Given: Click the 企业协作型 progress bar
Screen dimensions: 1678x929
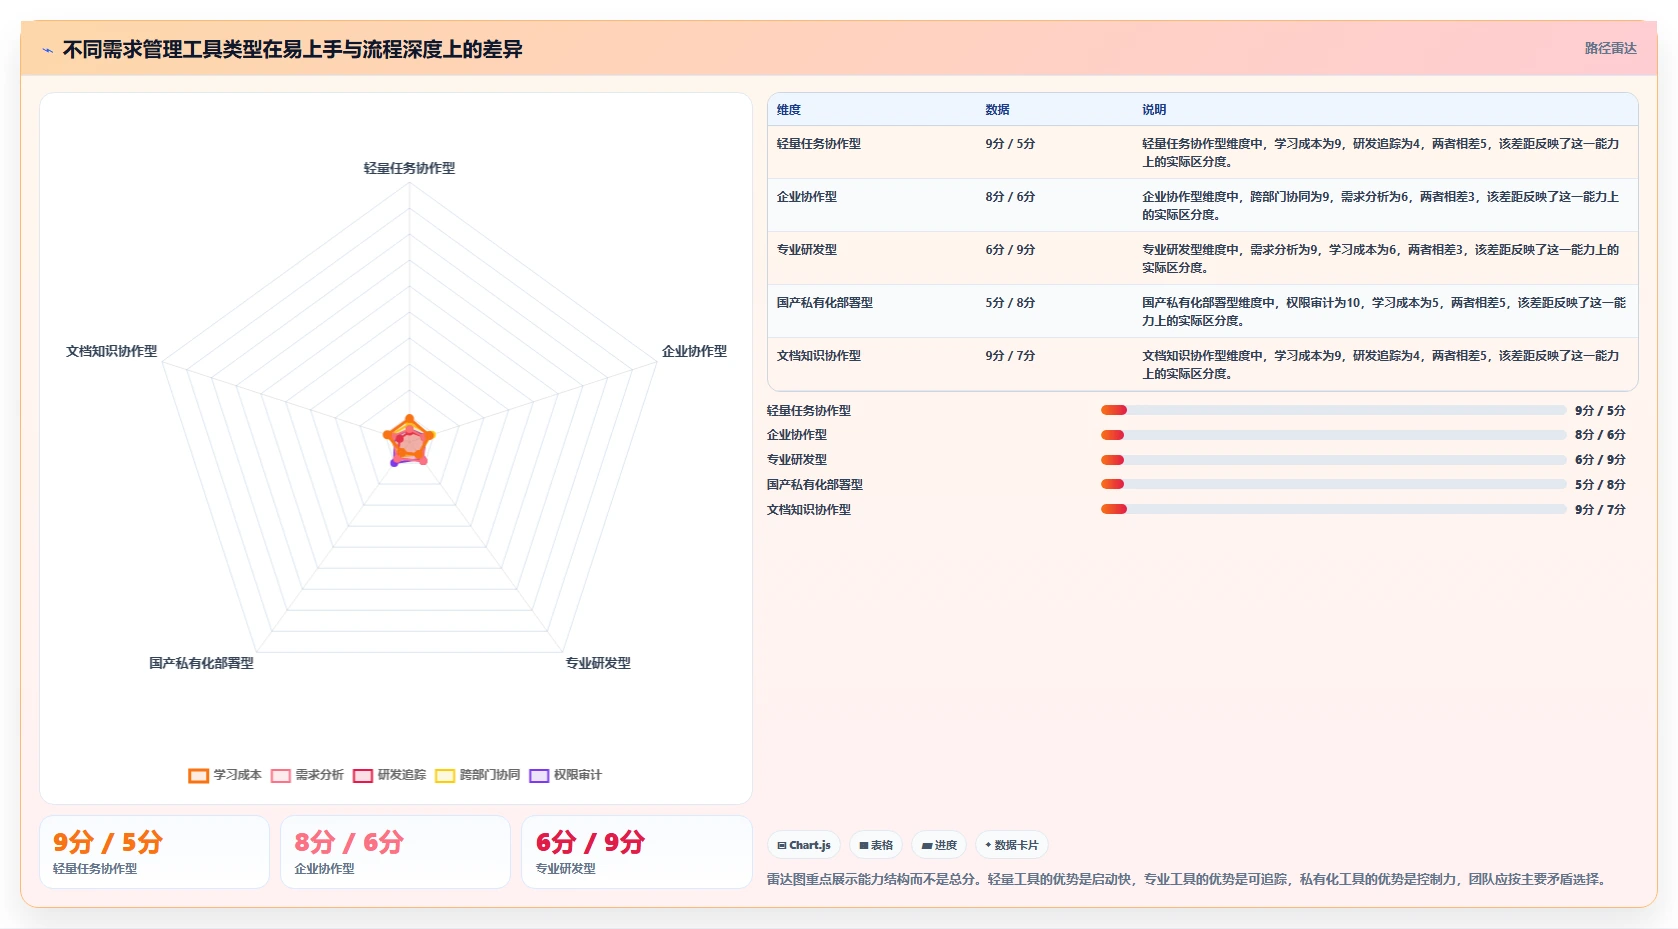Looking at the screenshot, I should click(x=1333, y=435).
